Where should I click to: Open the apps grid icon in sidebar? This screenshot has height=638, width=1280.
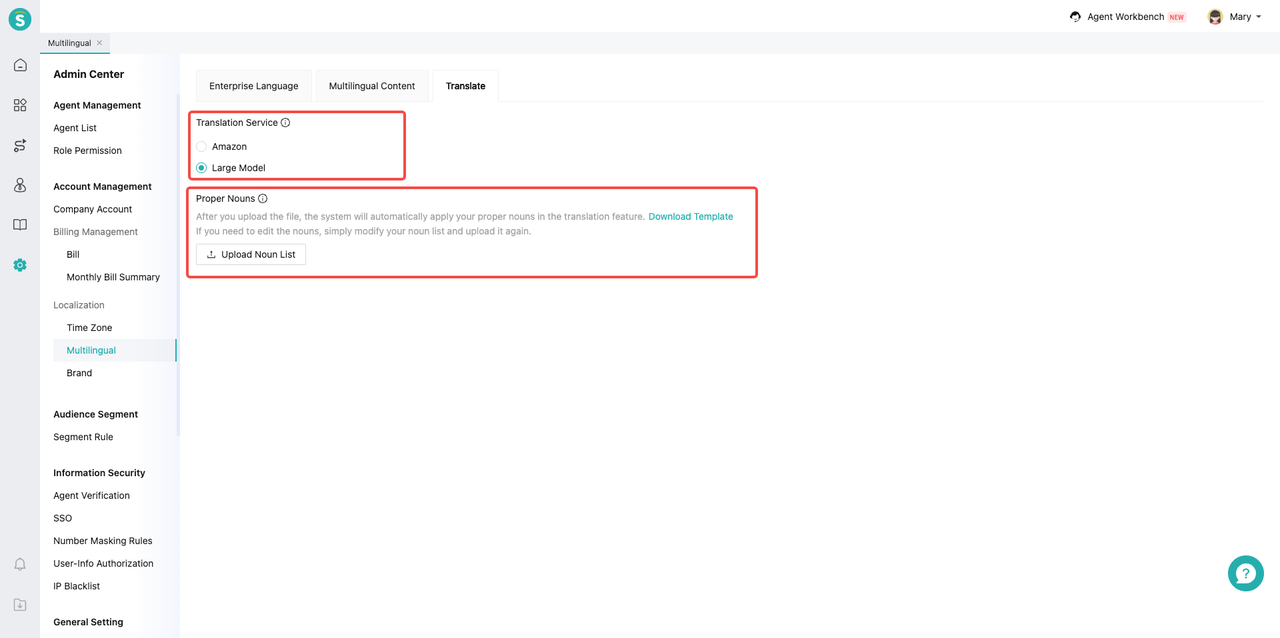coord(20,105)
